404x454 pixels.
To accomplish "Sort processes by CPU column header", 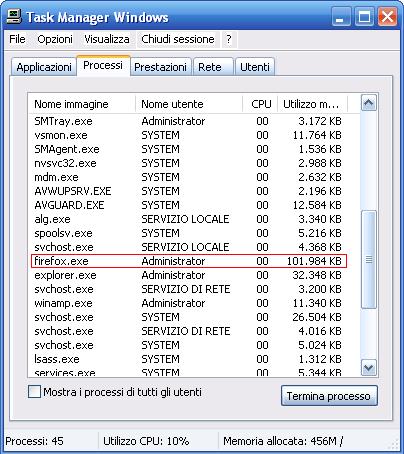I will pos(260,104).
